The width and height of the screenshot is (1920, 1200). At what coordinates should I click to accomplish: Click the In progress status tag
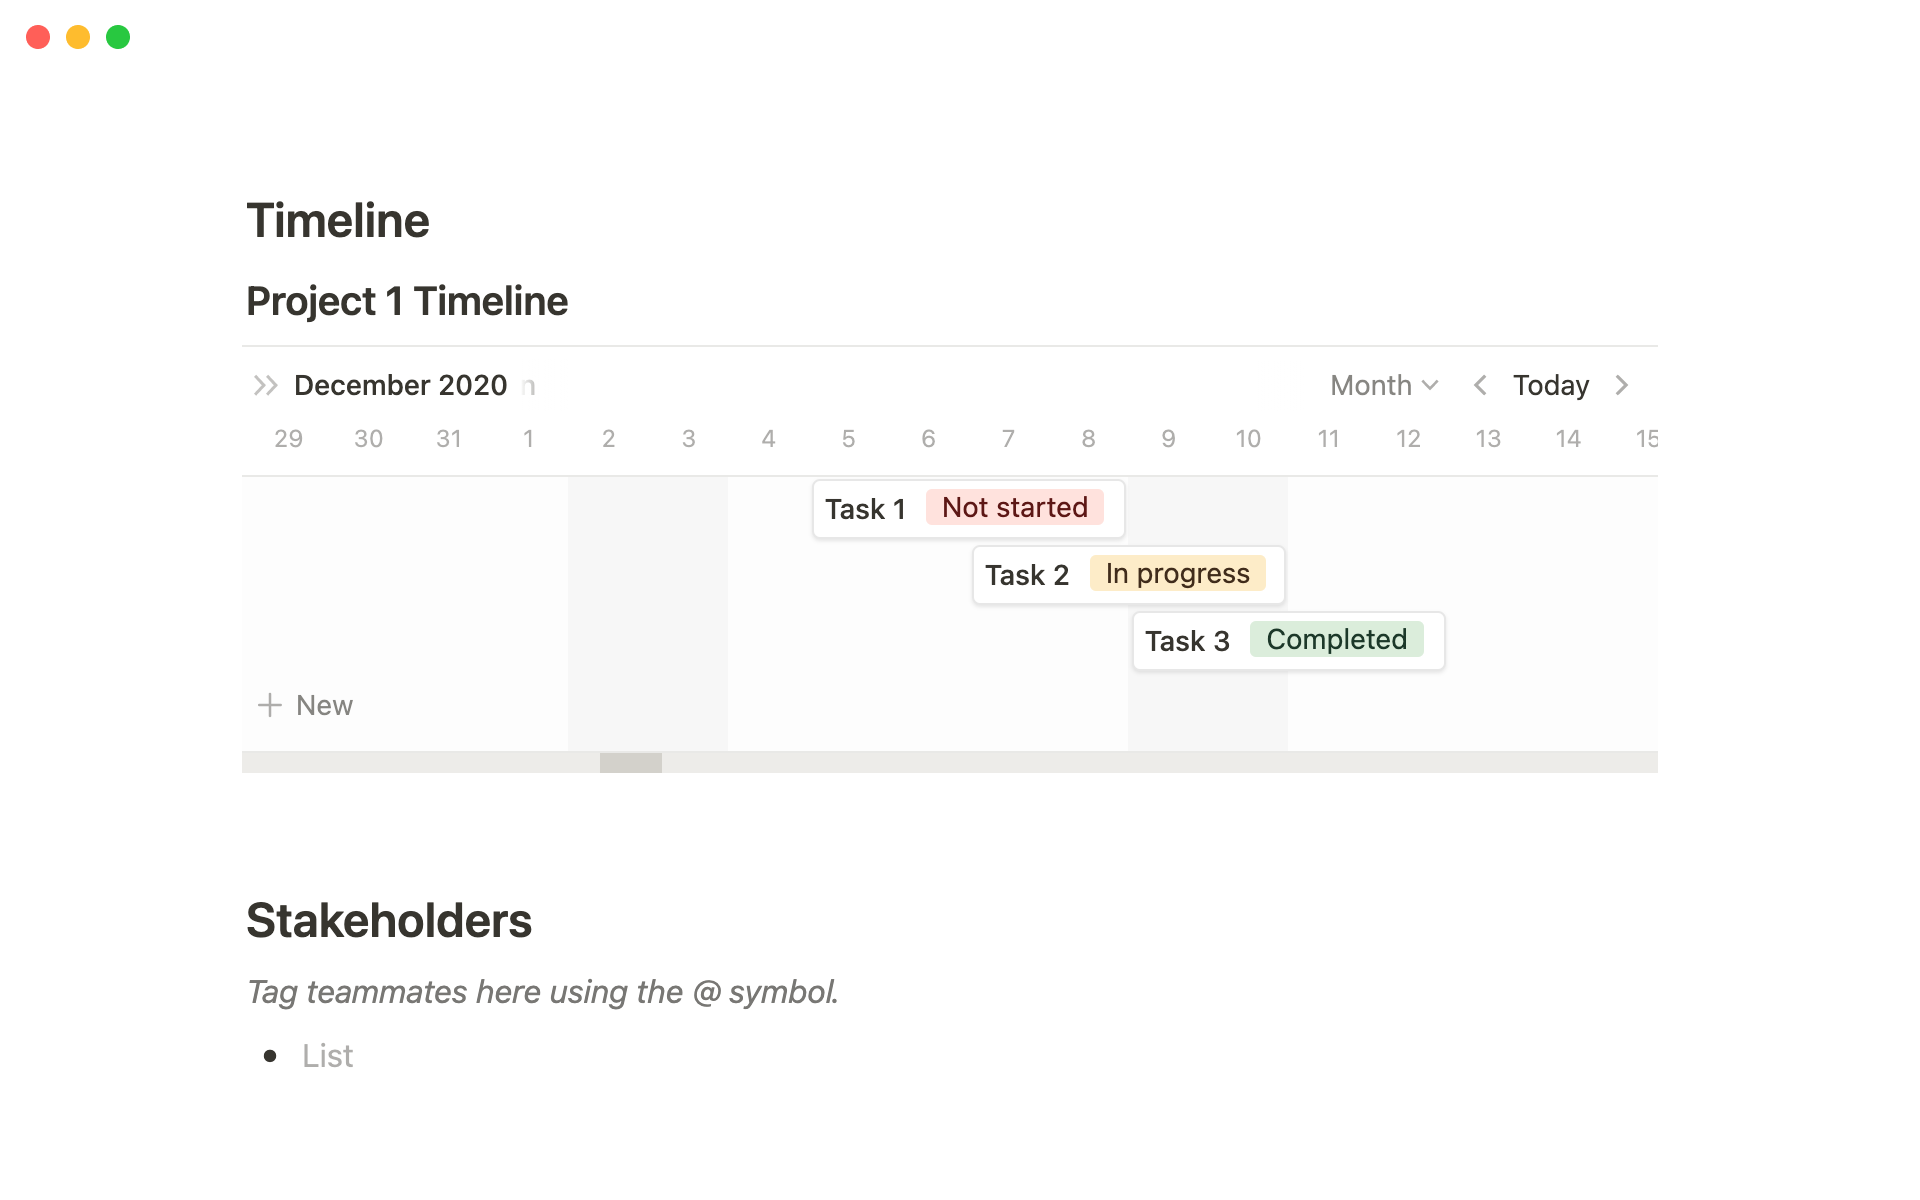point(1177,574)
